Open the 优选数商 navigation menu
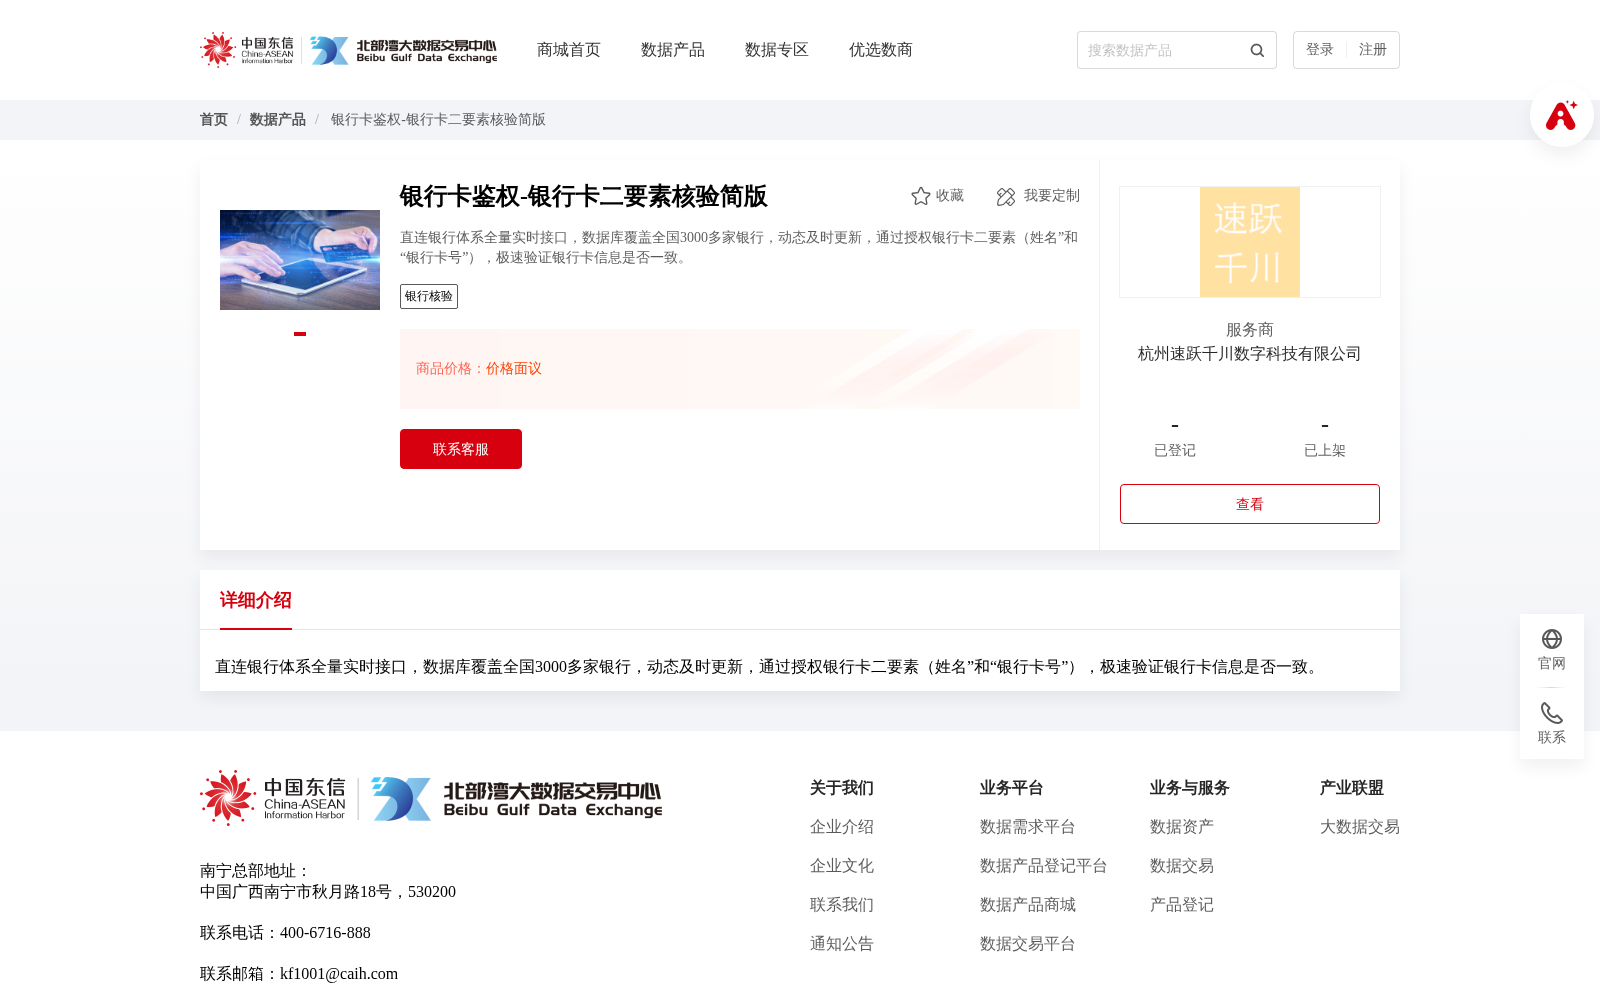1600x1000 pixels. [881, 50]
